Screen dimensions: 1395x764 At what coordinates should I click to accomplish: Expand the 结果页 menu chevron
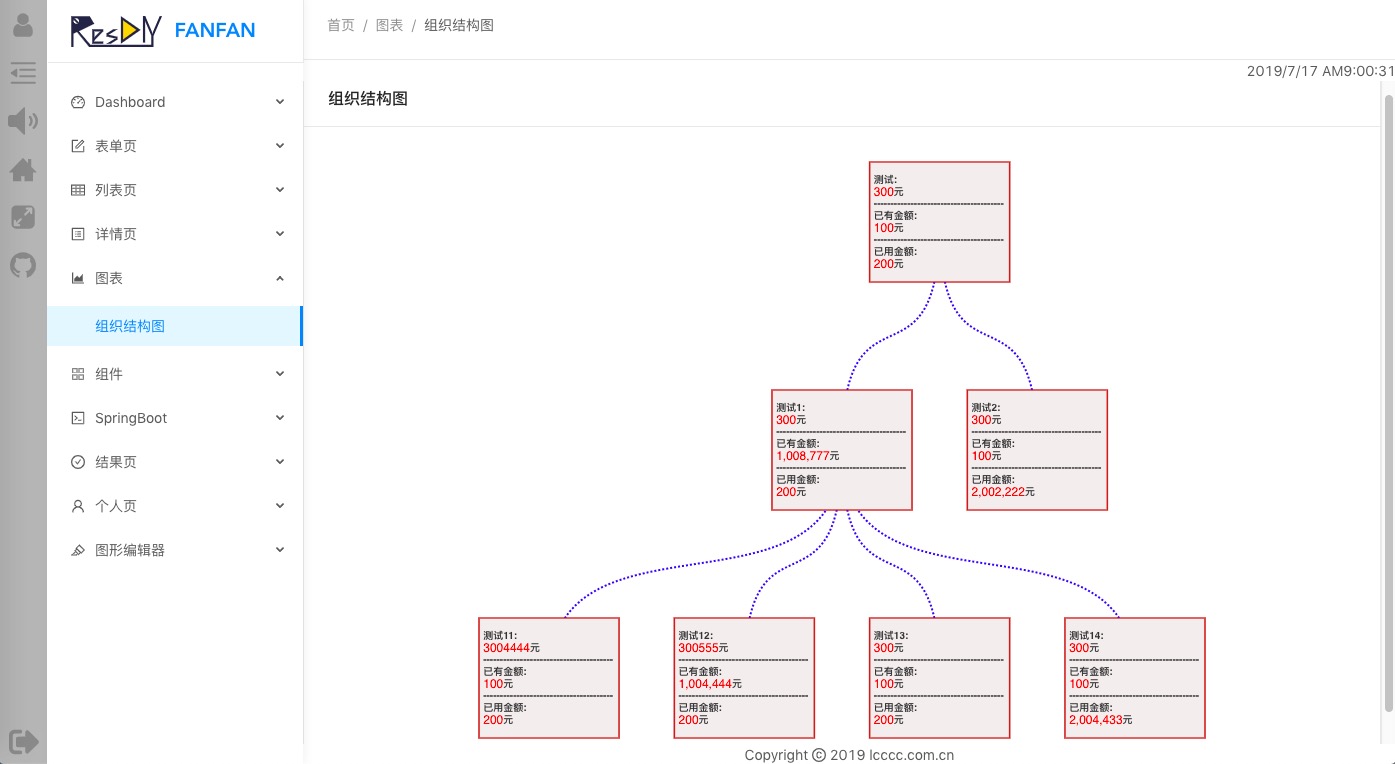click(x=280, y=461)
